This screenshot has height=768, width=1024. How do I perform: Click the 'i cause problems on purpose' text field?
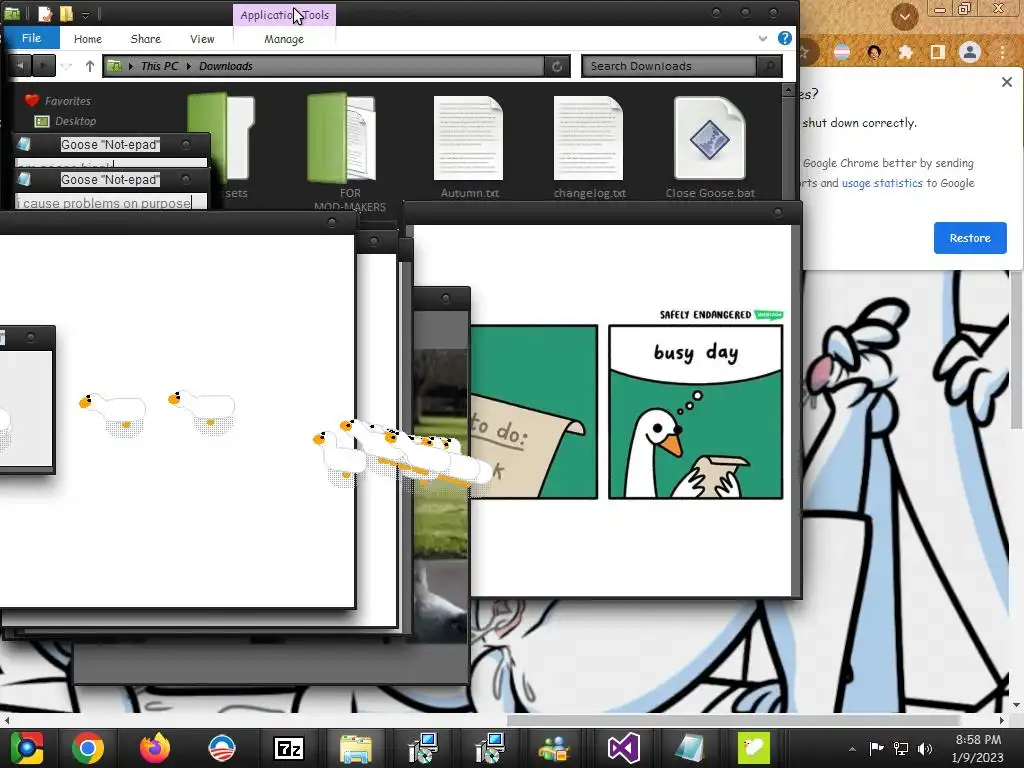pyautogui.click(x=110, y=202)
